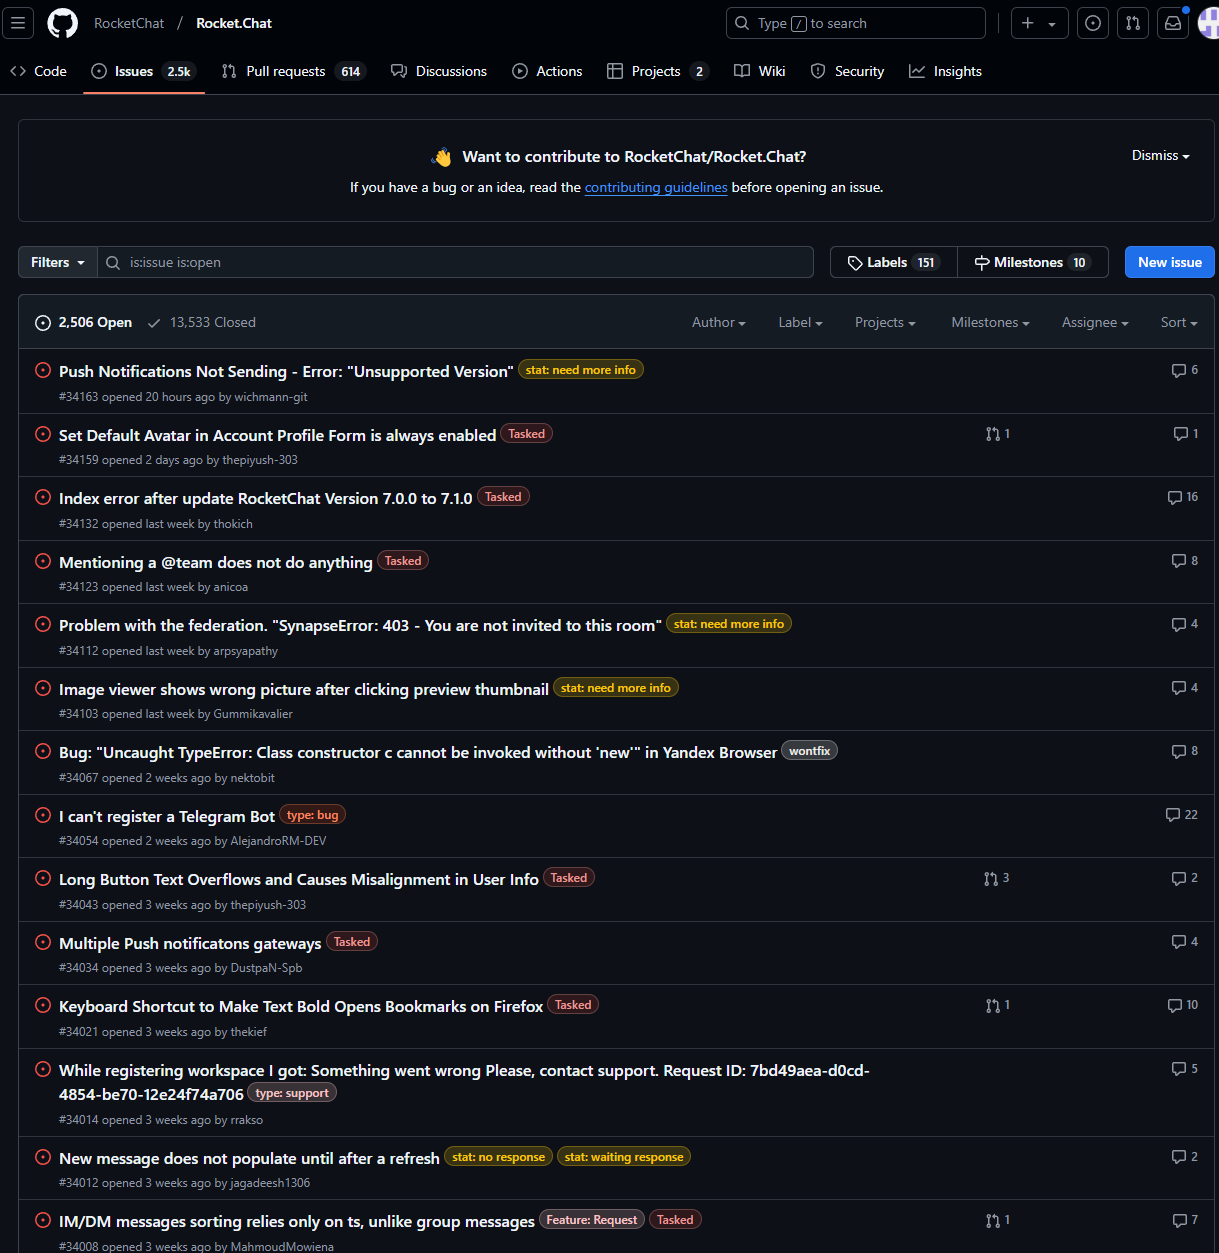Click the GitHub logo
Viewport: 1219px width, 1253px height.
point(63,23)
